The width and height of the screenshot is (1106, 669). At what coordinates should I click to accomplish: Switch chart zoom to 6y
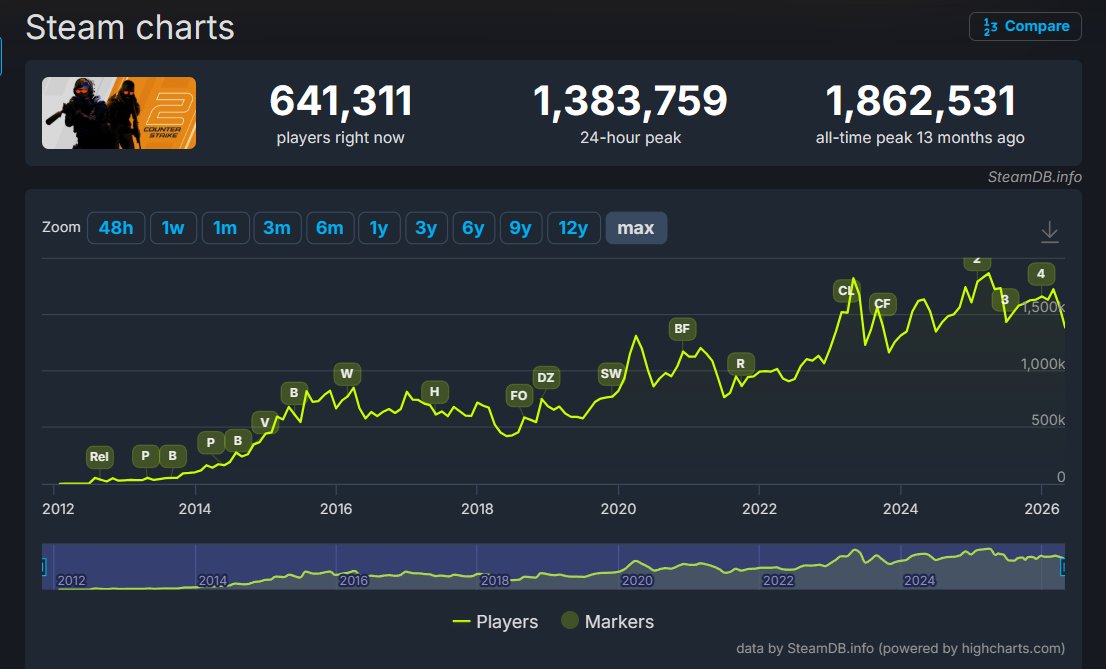pyautogui.click(x=473, y=228)
